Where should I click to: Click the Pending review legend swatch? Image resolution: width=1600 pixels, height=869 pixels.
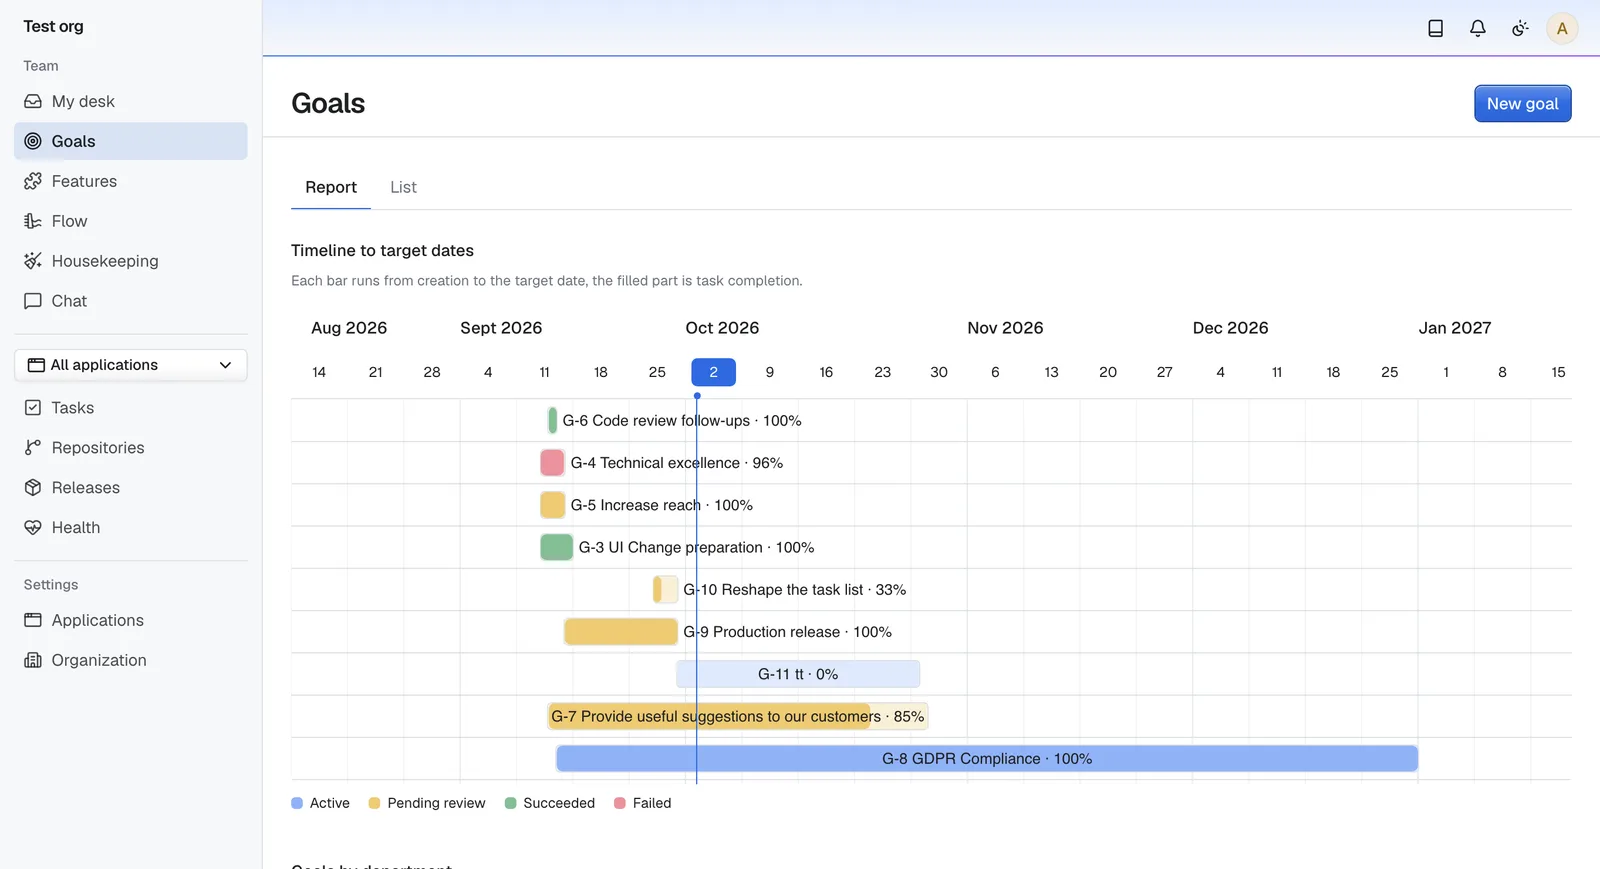click(374, 803)
